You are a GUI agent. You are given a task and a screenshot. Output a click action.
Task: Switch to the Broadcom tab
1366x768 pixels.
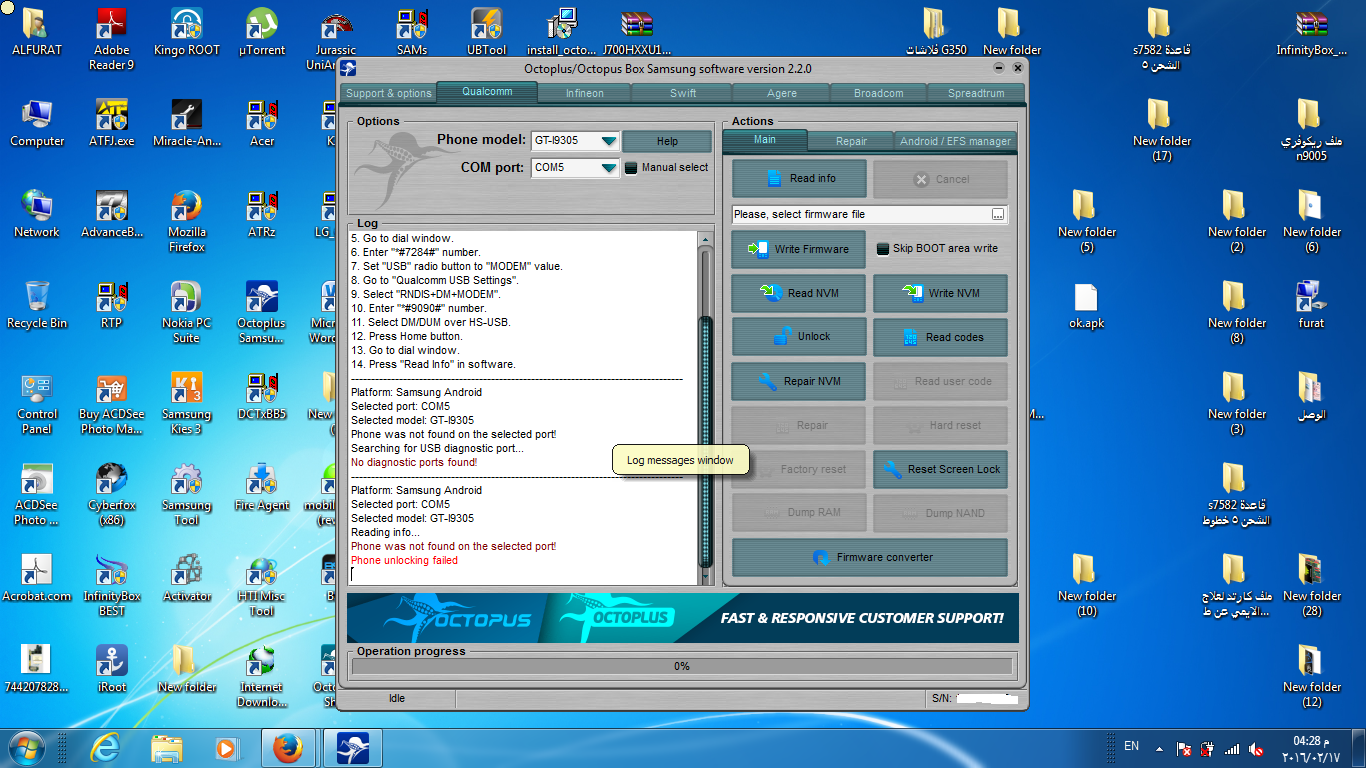click(x=878, y=93)
